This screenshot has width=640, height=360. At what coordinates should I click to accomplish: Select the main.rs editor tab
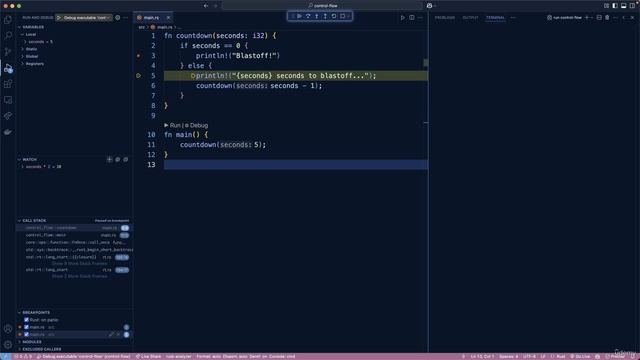coord(151,18)
